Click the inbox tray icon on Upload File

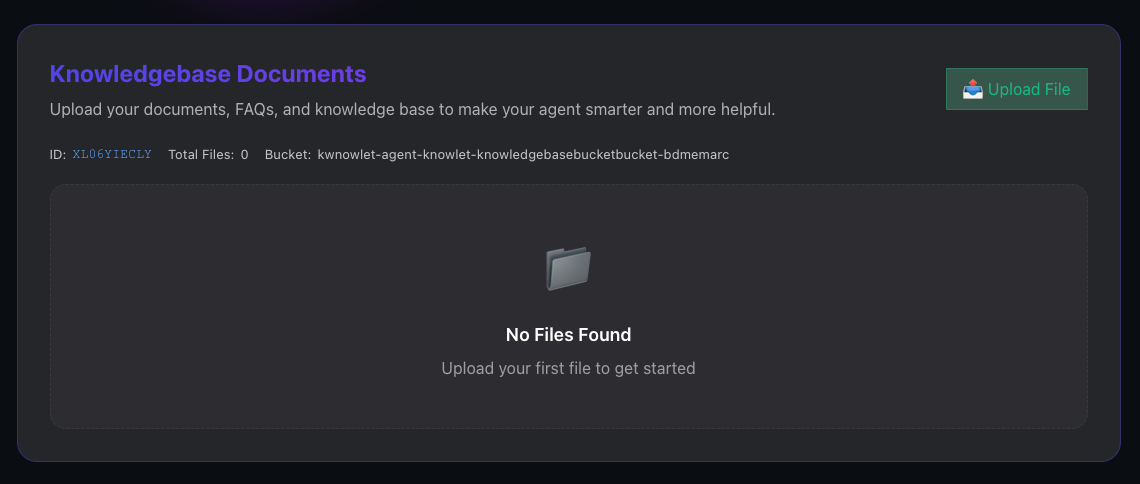pyautogui.click(x=972, y=89)
